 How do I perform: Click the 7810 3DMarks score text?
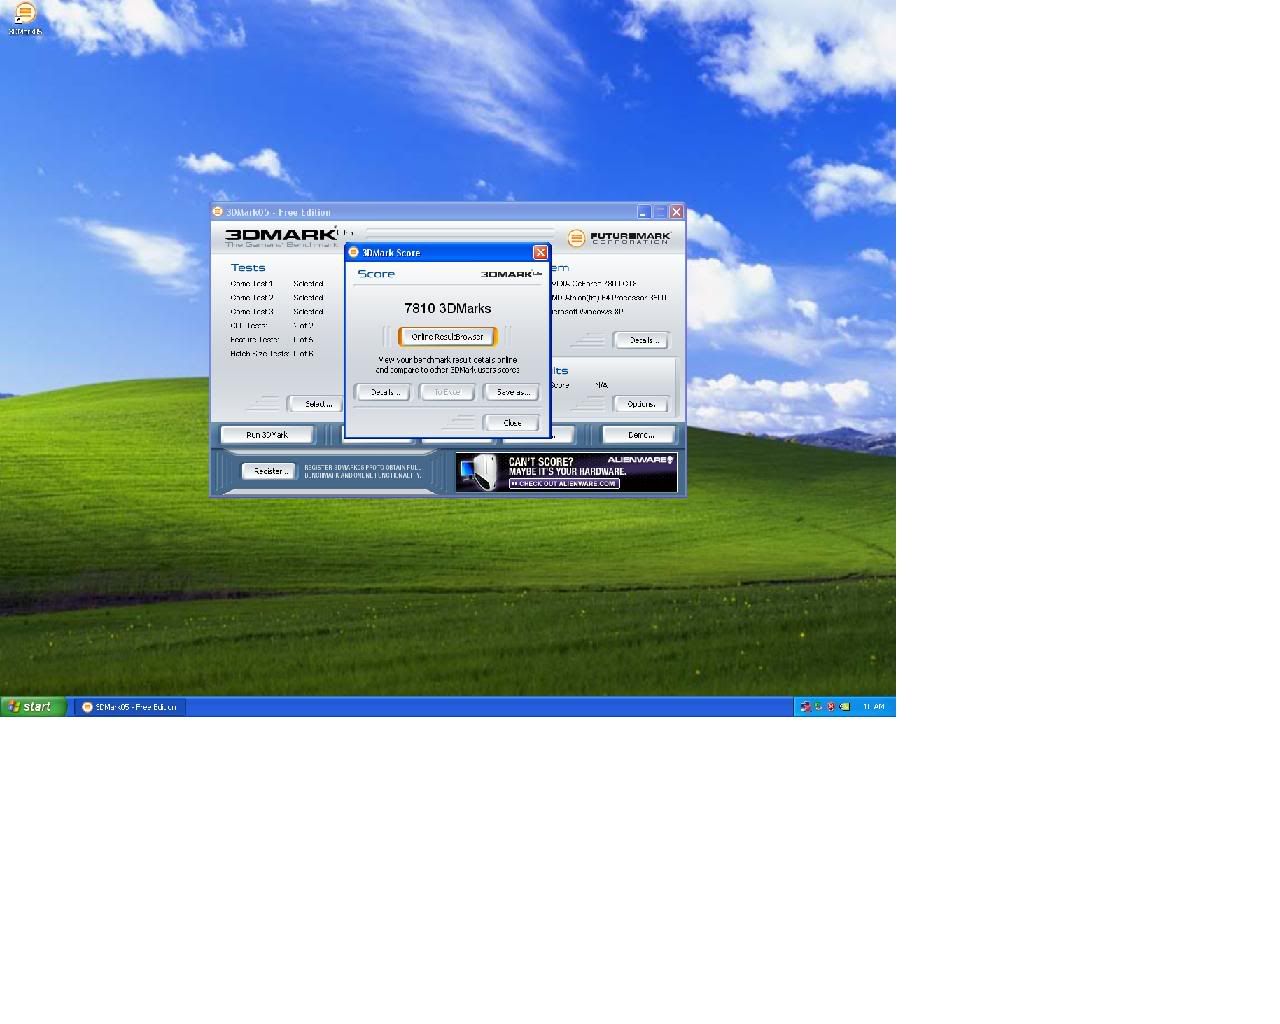pyautogui.click(x=447, y=308)
